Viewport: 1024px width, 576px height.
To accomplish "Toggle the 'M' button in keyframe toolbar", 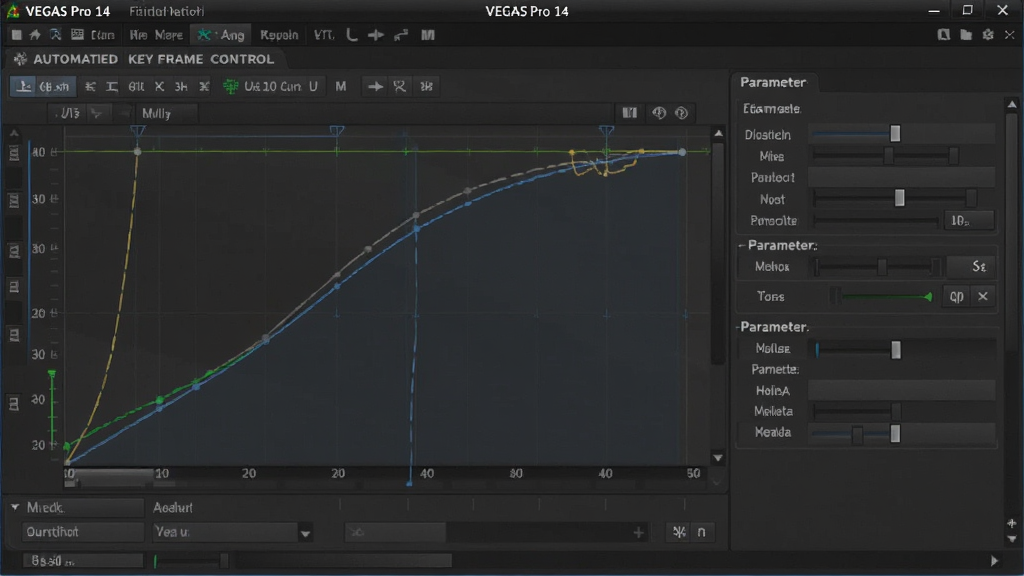I will coord(341,86).
